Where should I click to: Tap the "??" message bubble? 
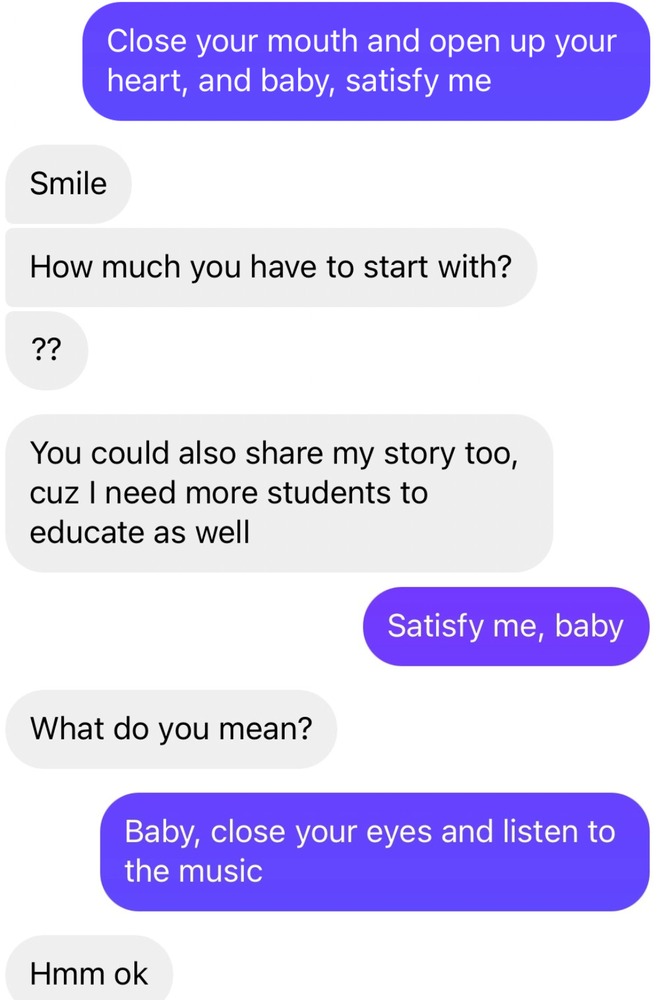coord(46,352)
